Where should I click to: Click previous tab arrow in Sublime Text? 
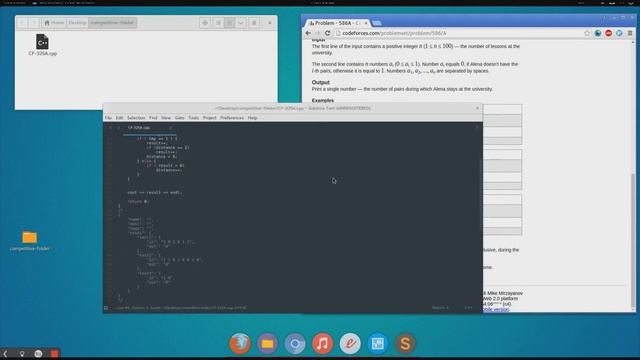[x=110, y=128]
